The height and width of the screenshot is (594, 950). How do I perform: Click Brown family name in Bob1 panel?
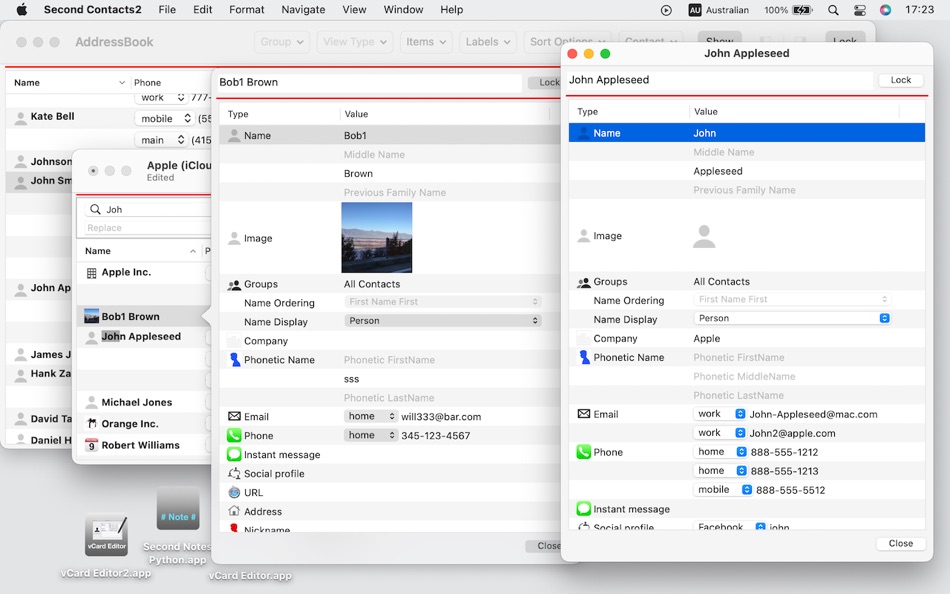pos(358,173)
